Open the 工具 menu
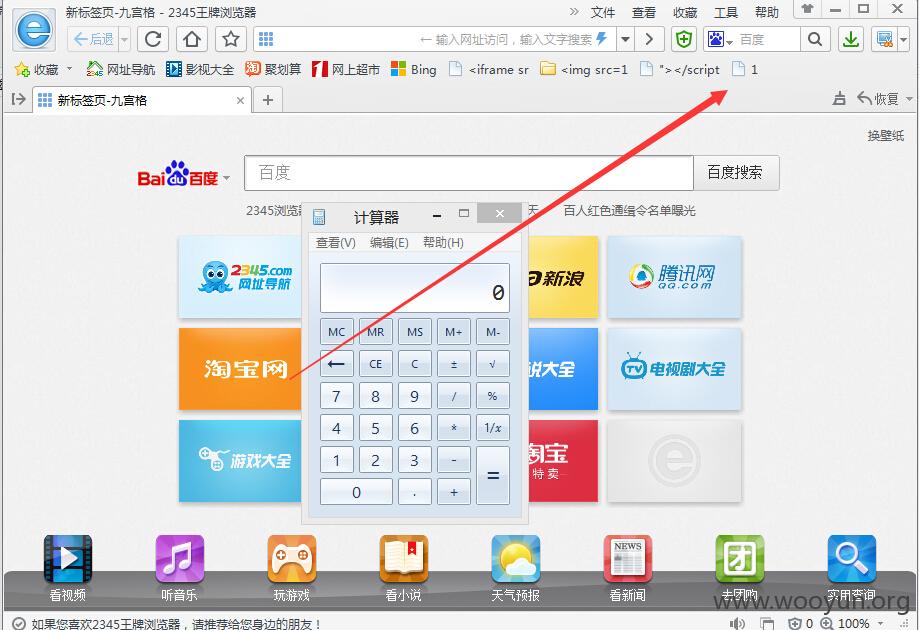 [x=726, y=12]
